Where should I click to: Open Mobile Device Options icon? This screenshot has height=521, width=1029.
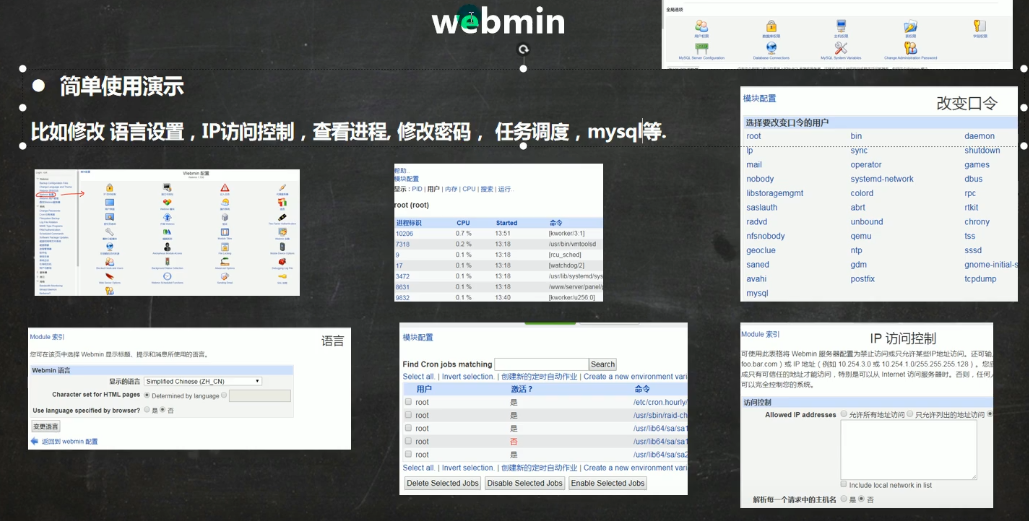[282, 247]
